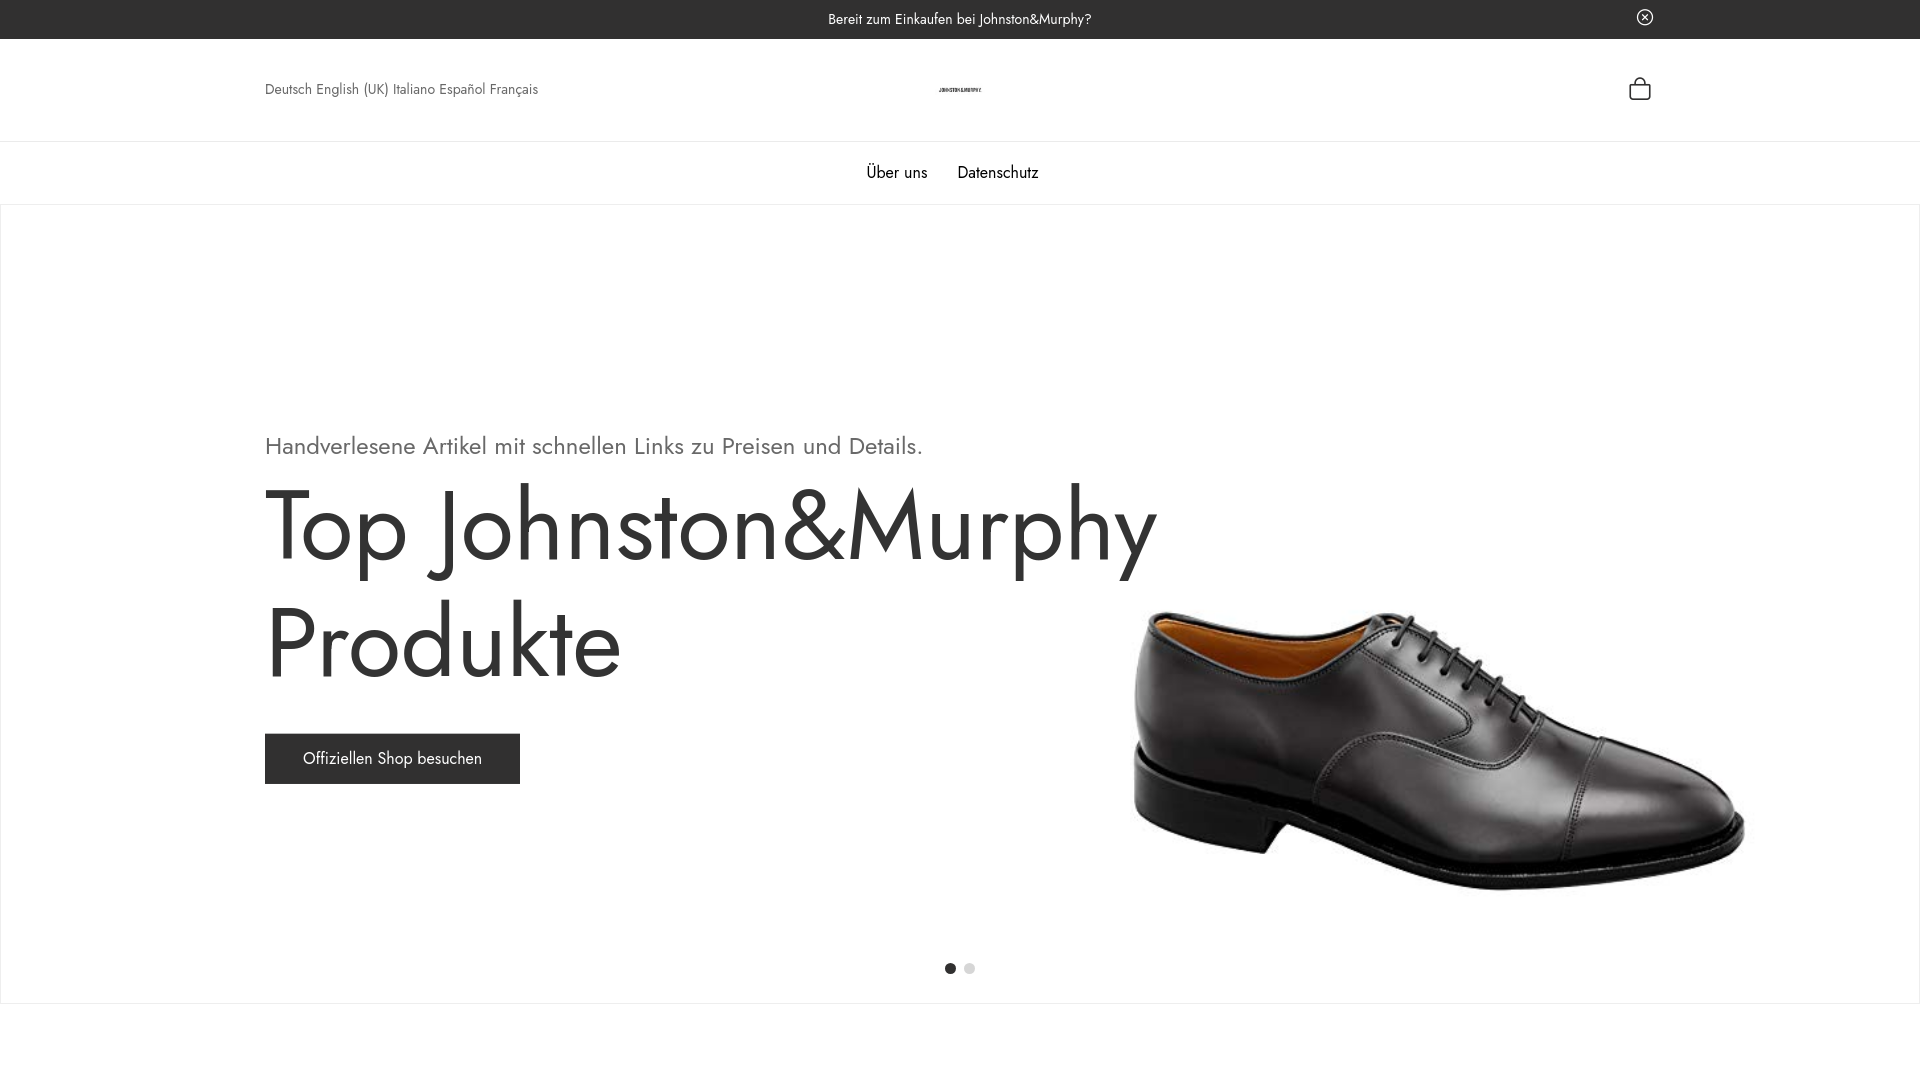Image resolution: width=1920 pixels, height=1080 pixels.
Task: Click the Offiziellen Shop besuchen button
Action: [392, 759]
